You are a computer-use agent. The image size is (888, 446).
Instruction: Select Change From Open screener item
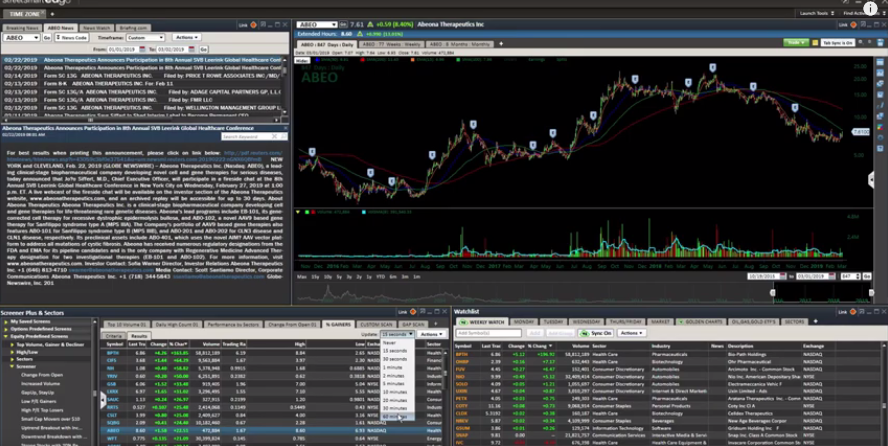[42, 375]
